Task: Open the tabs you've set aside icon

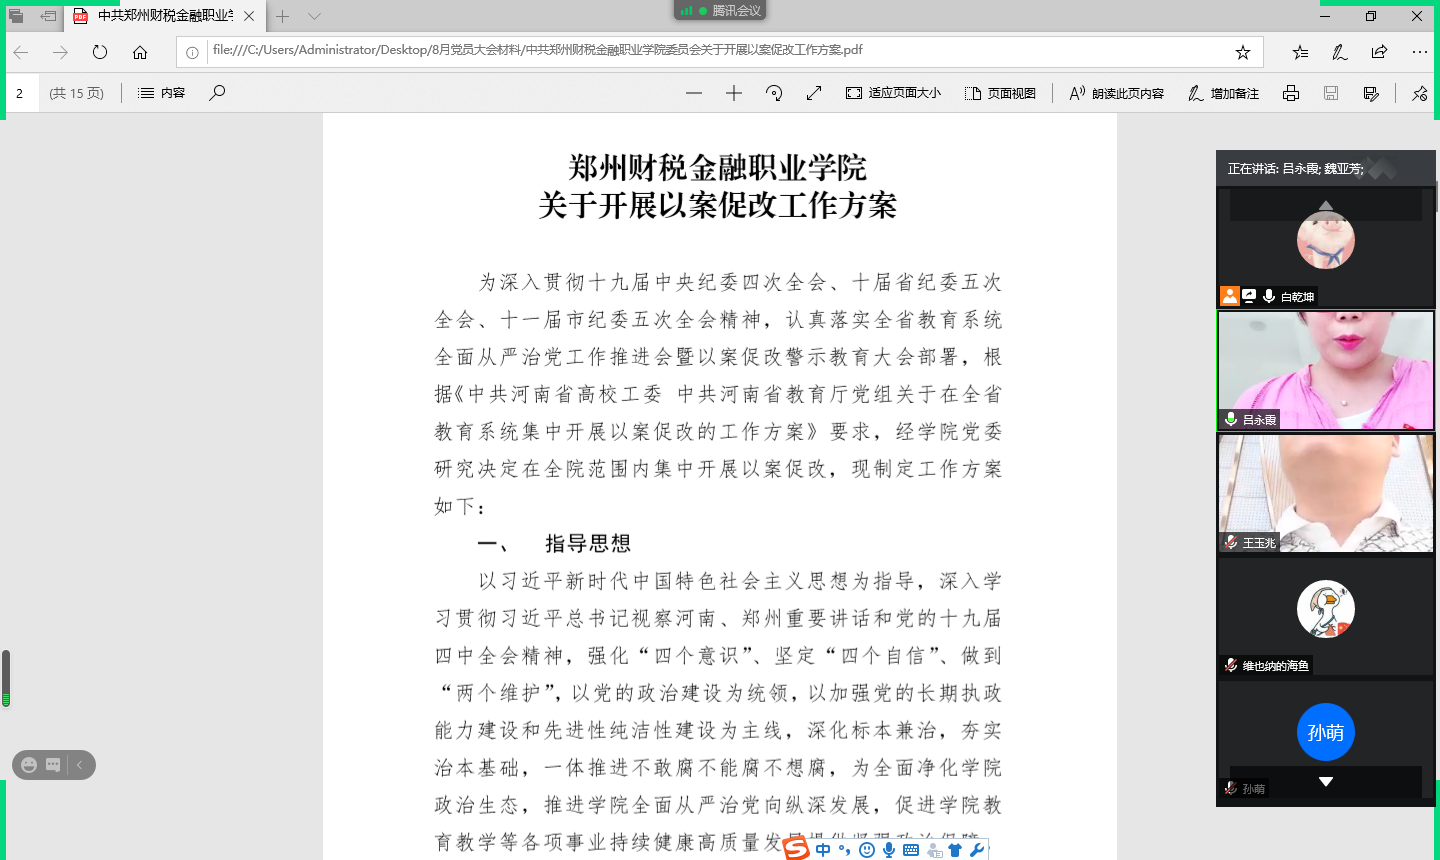Action: tap(16, 16)
